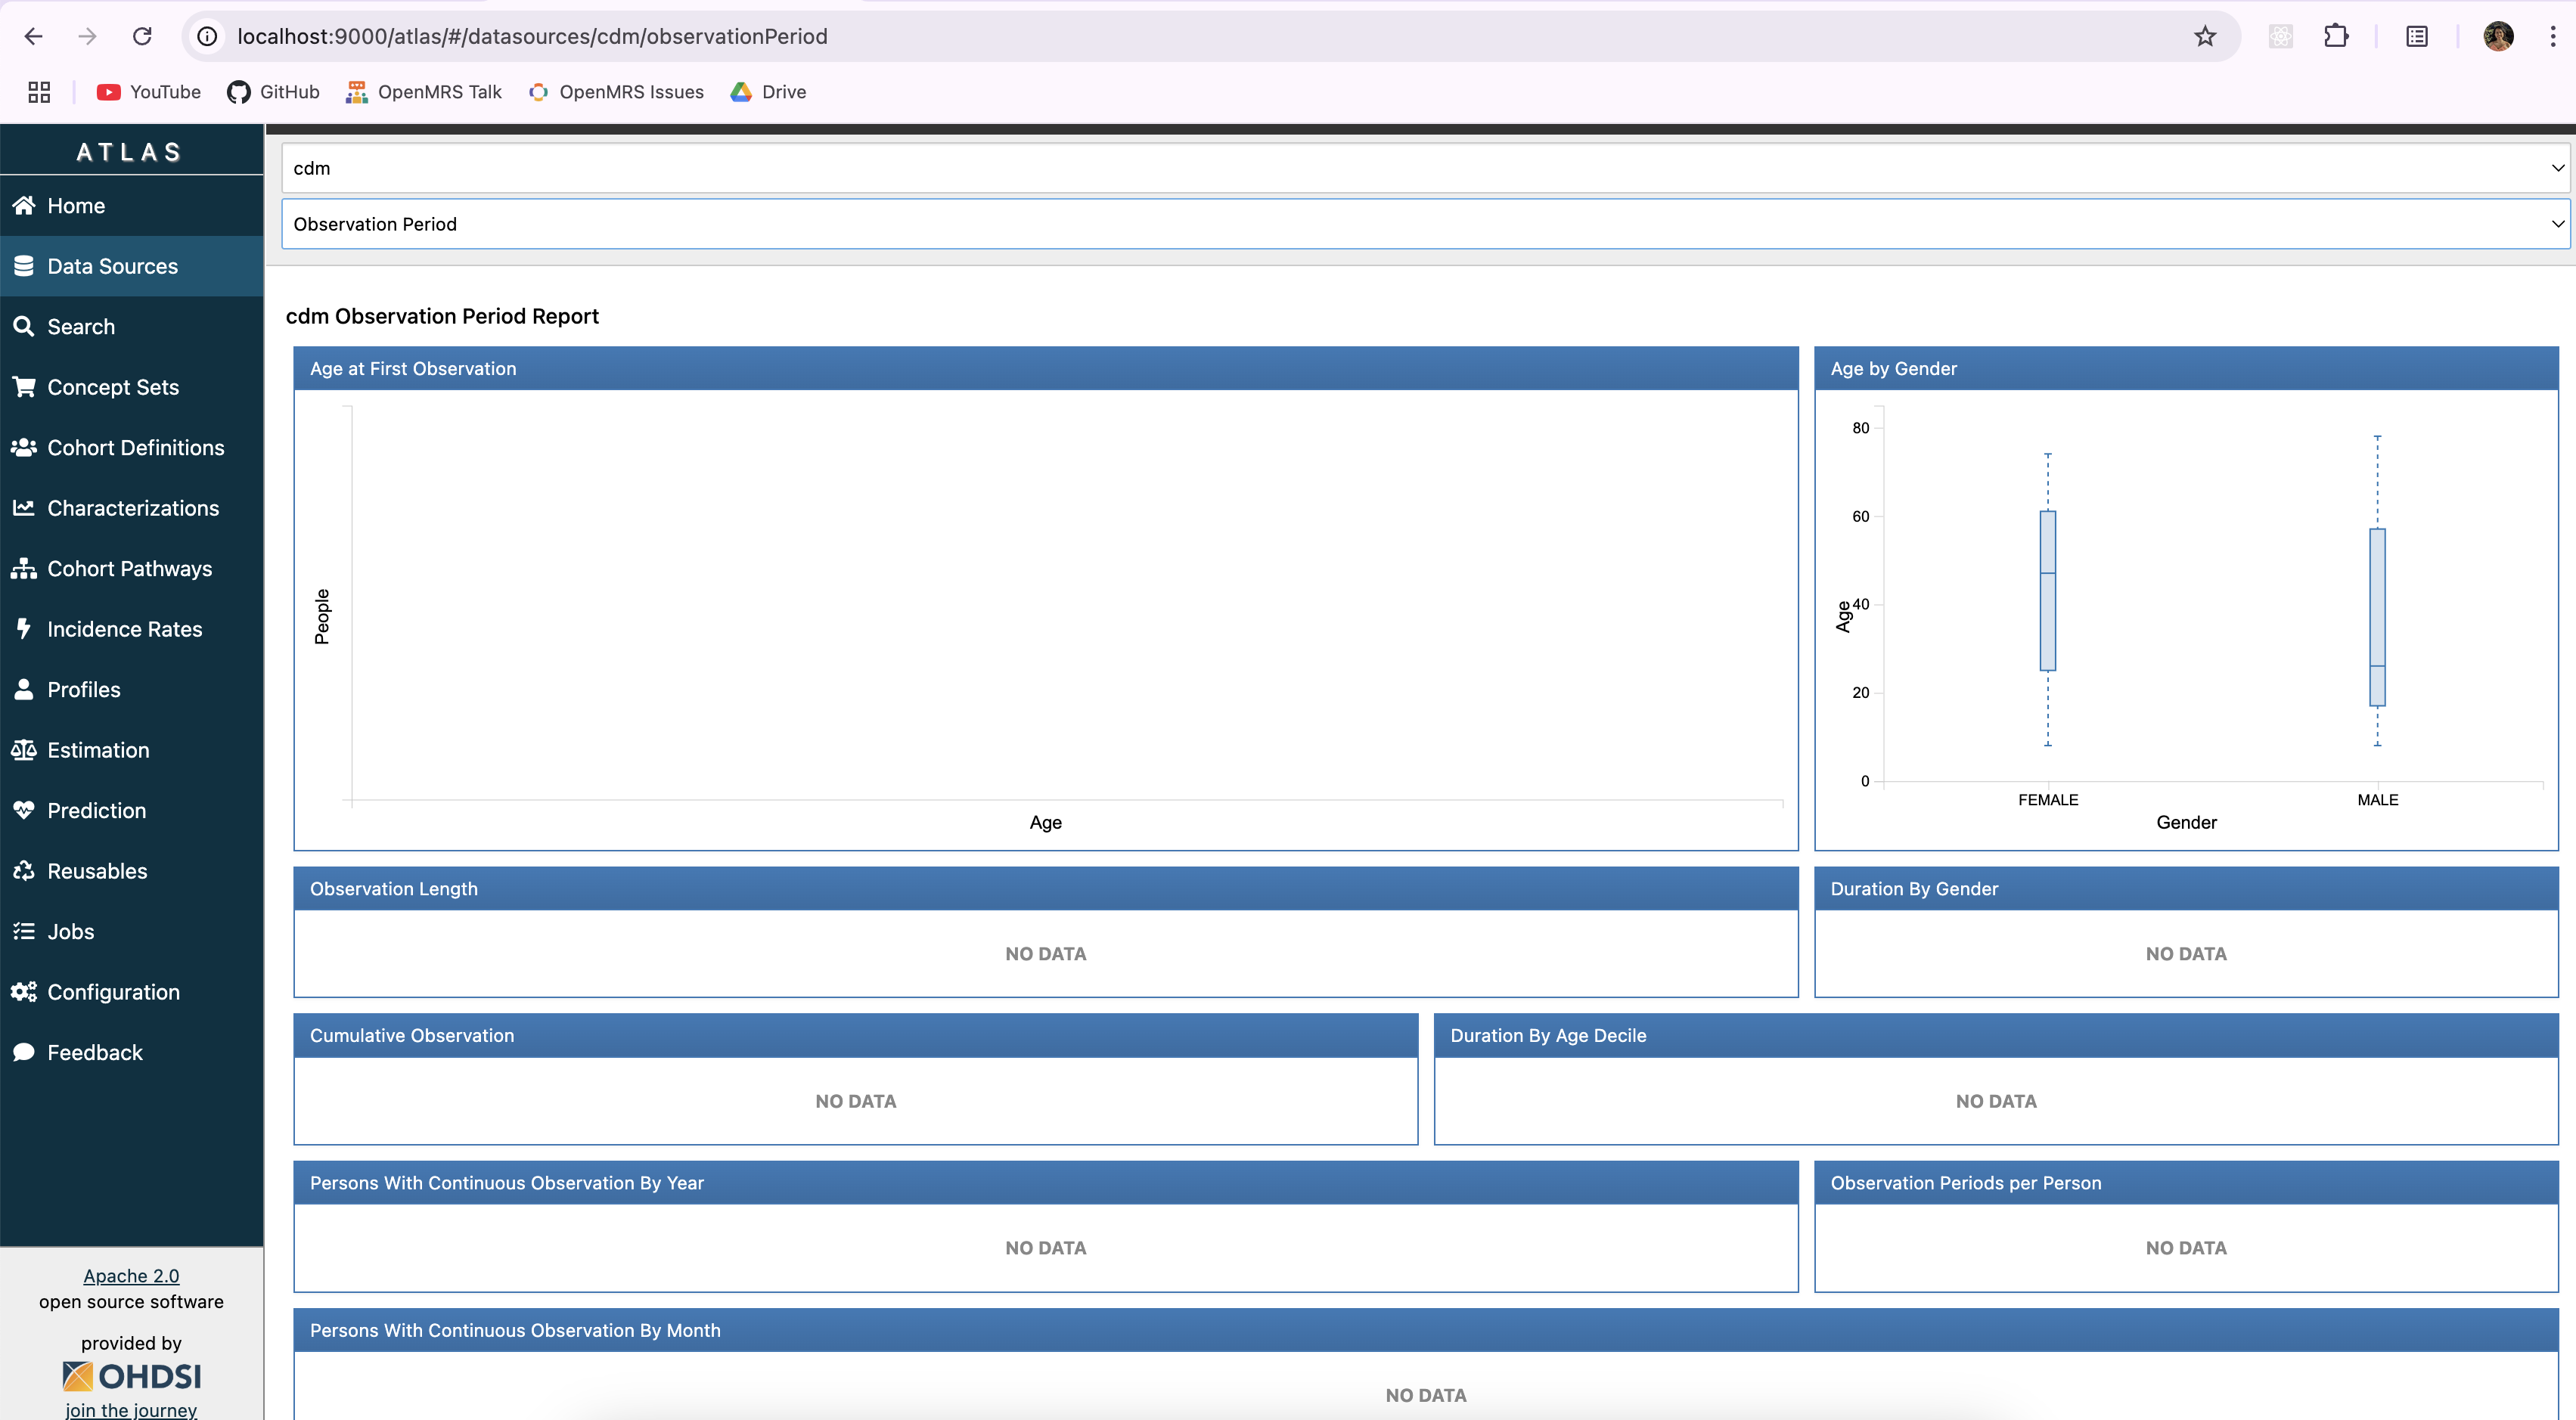Image resolution: width=2576 pixels, height=1420 pixels.
Task: Click the Feedback speech bubble icon
Action: tap(24, 1052)
